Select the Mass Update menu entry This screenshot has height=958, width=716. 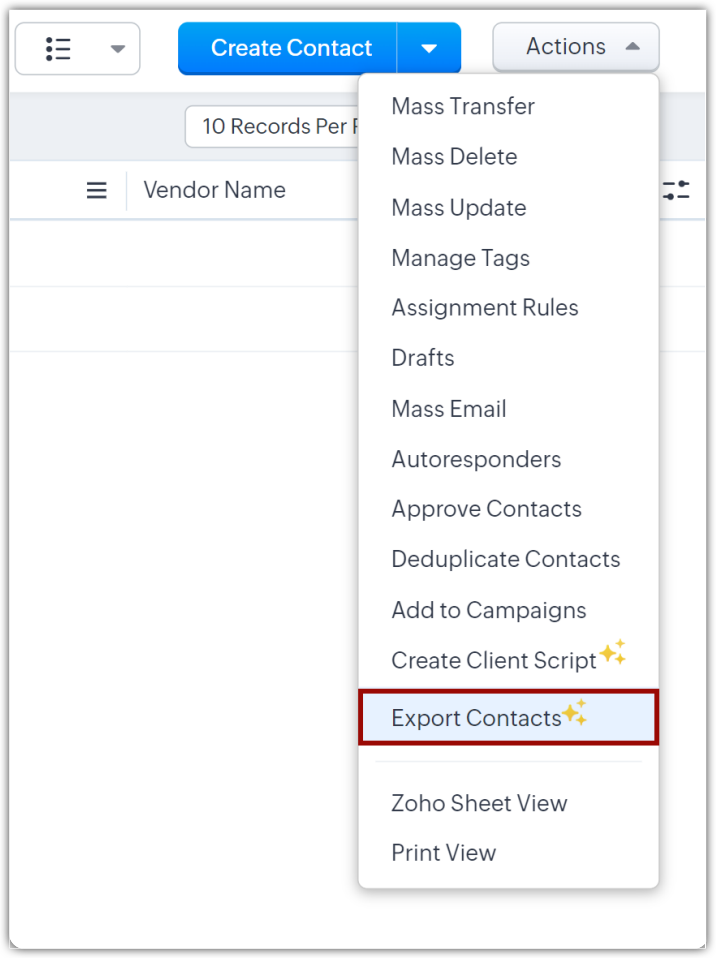pyautogui.click(x=458, y=208)
